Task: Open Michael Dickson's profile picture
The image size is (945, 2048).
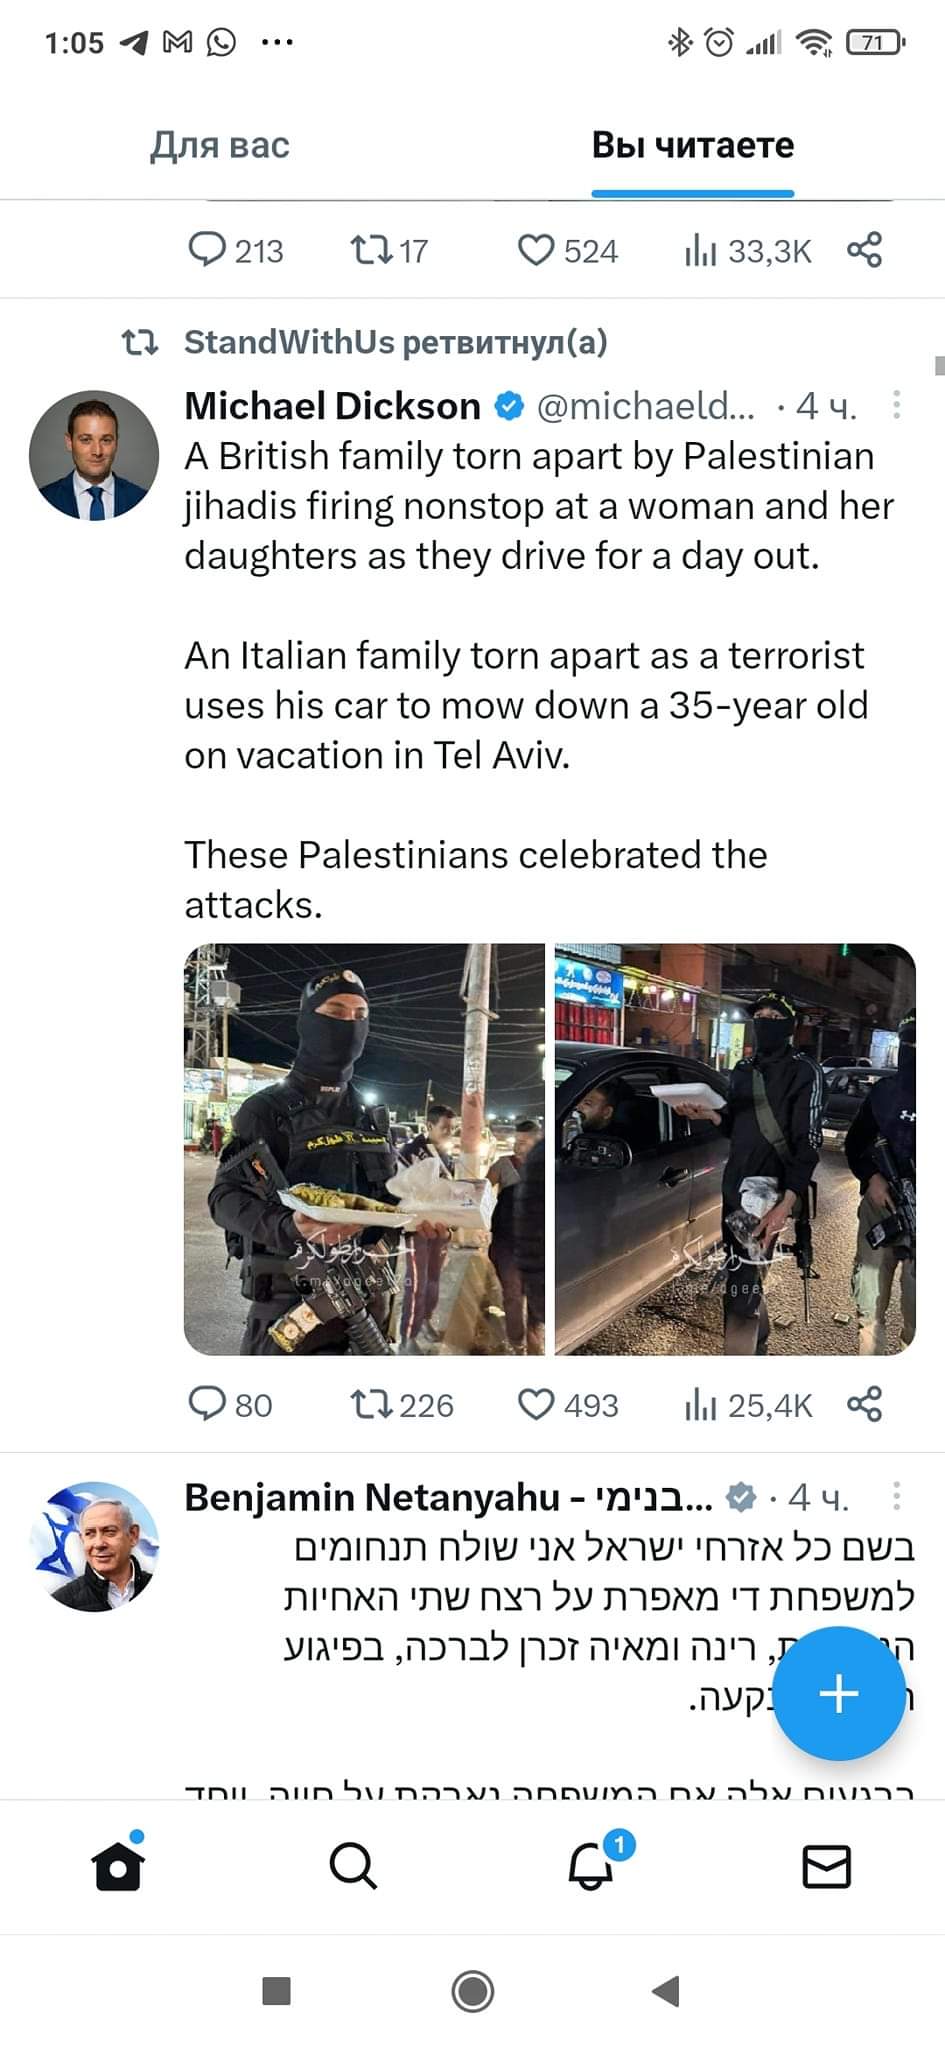Action: 94,456
